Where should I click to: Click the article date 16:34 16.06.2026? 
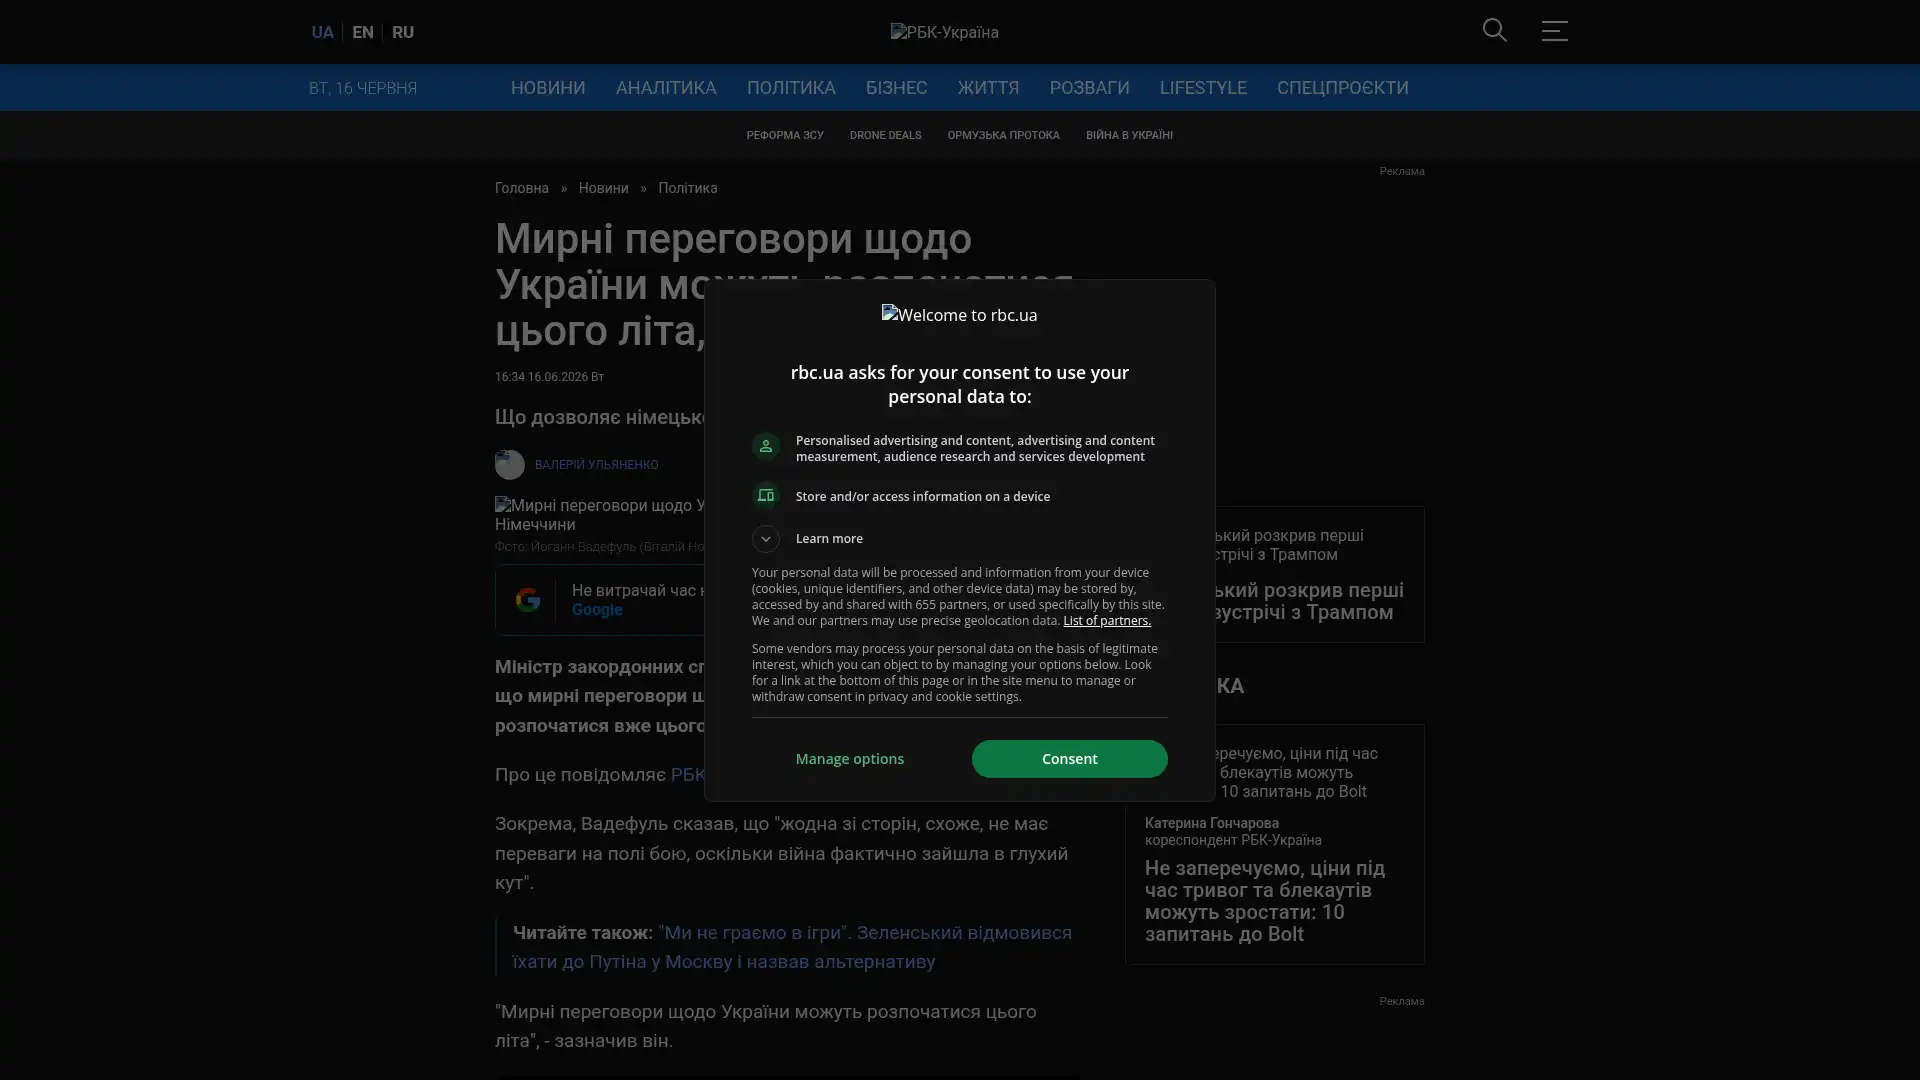(x=549, y=377)
